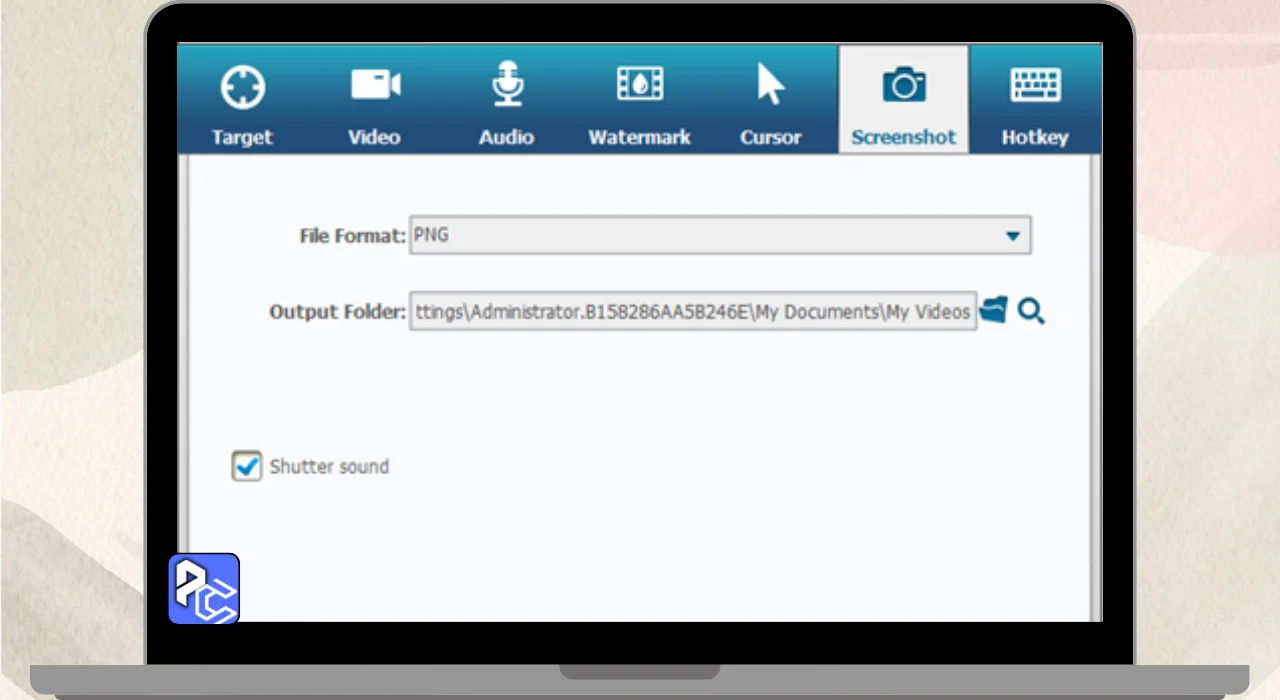Open output folder with magnifier icon
Image resolution: width=1280 pixels, height=700 pixels.
1031,312
